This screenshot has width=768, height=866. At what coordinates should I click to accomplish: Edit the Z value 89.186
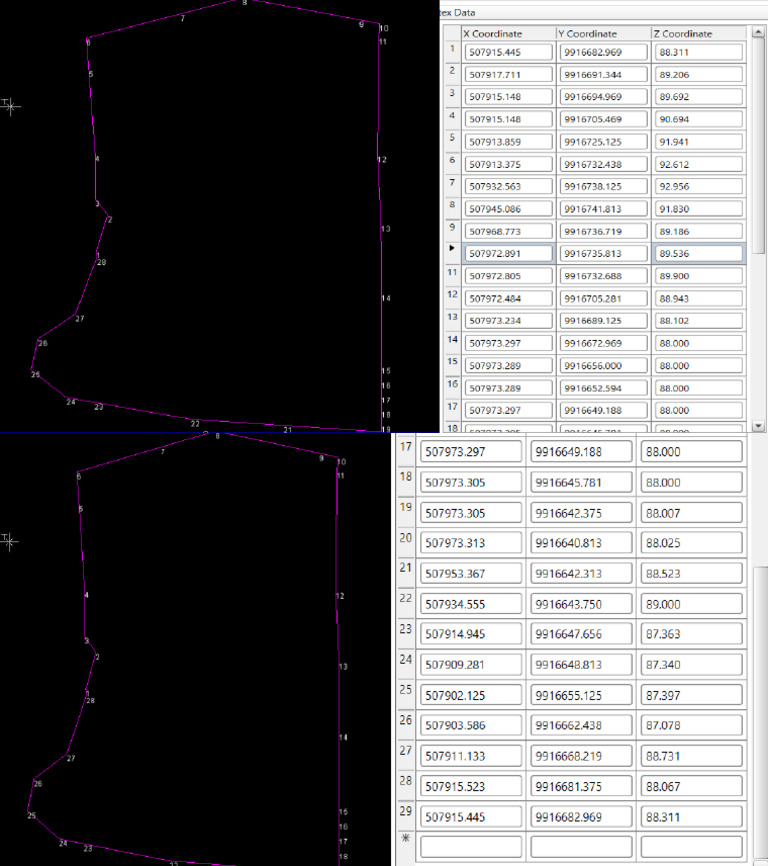(698, 231)
